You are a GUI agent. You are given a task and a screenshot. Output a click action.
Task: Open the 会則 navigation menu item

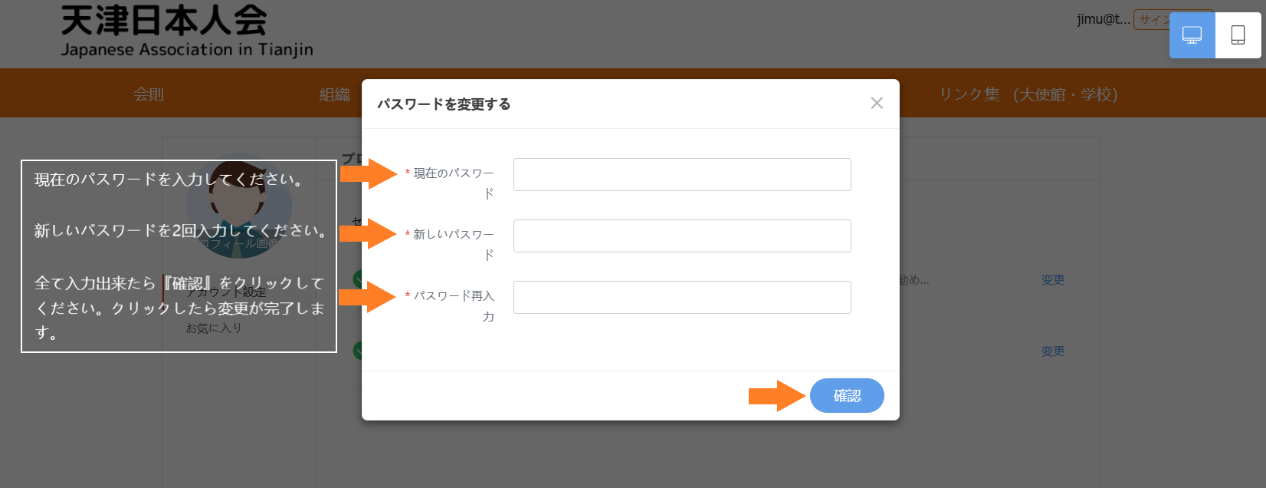pos(148,95)
